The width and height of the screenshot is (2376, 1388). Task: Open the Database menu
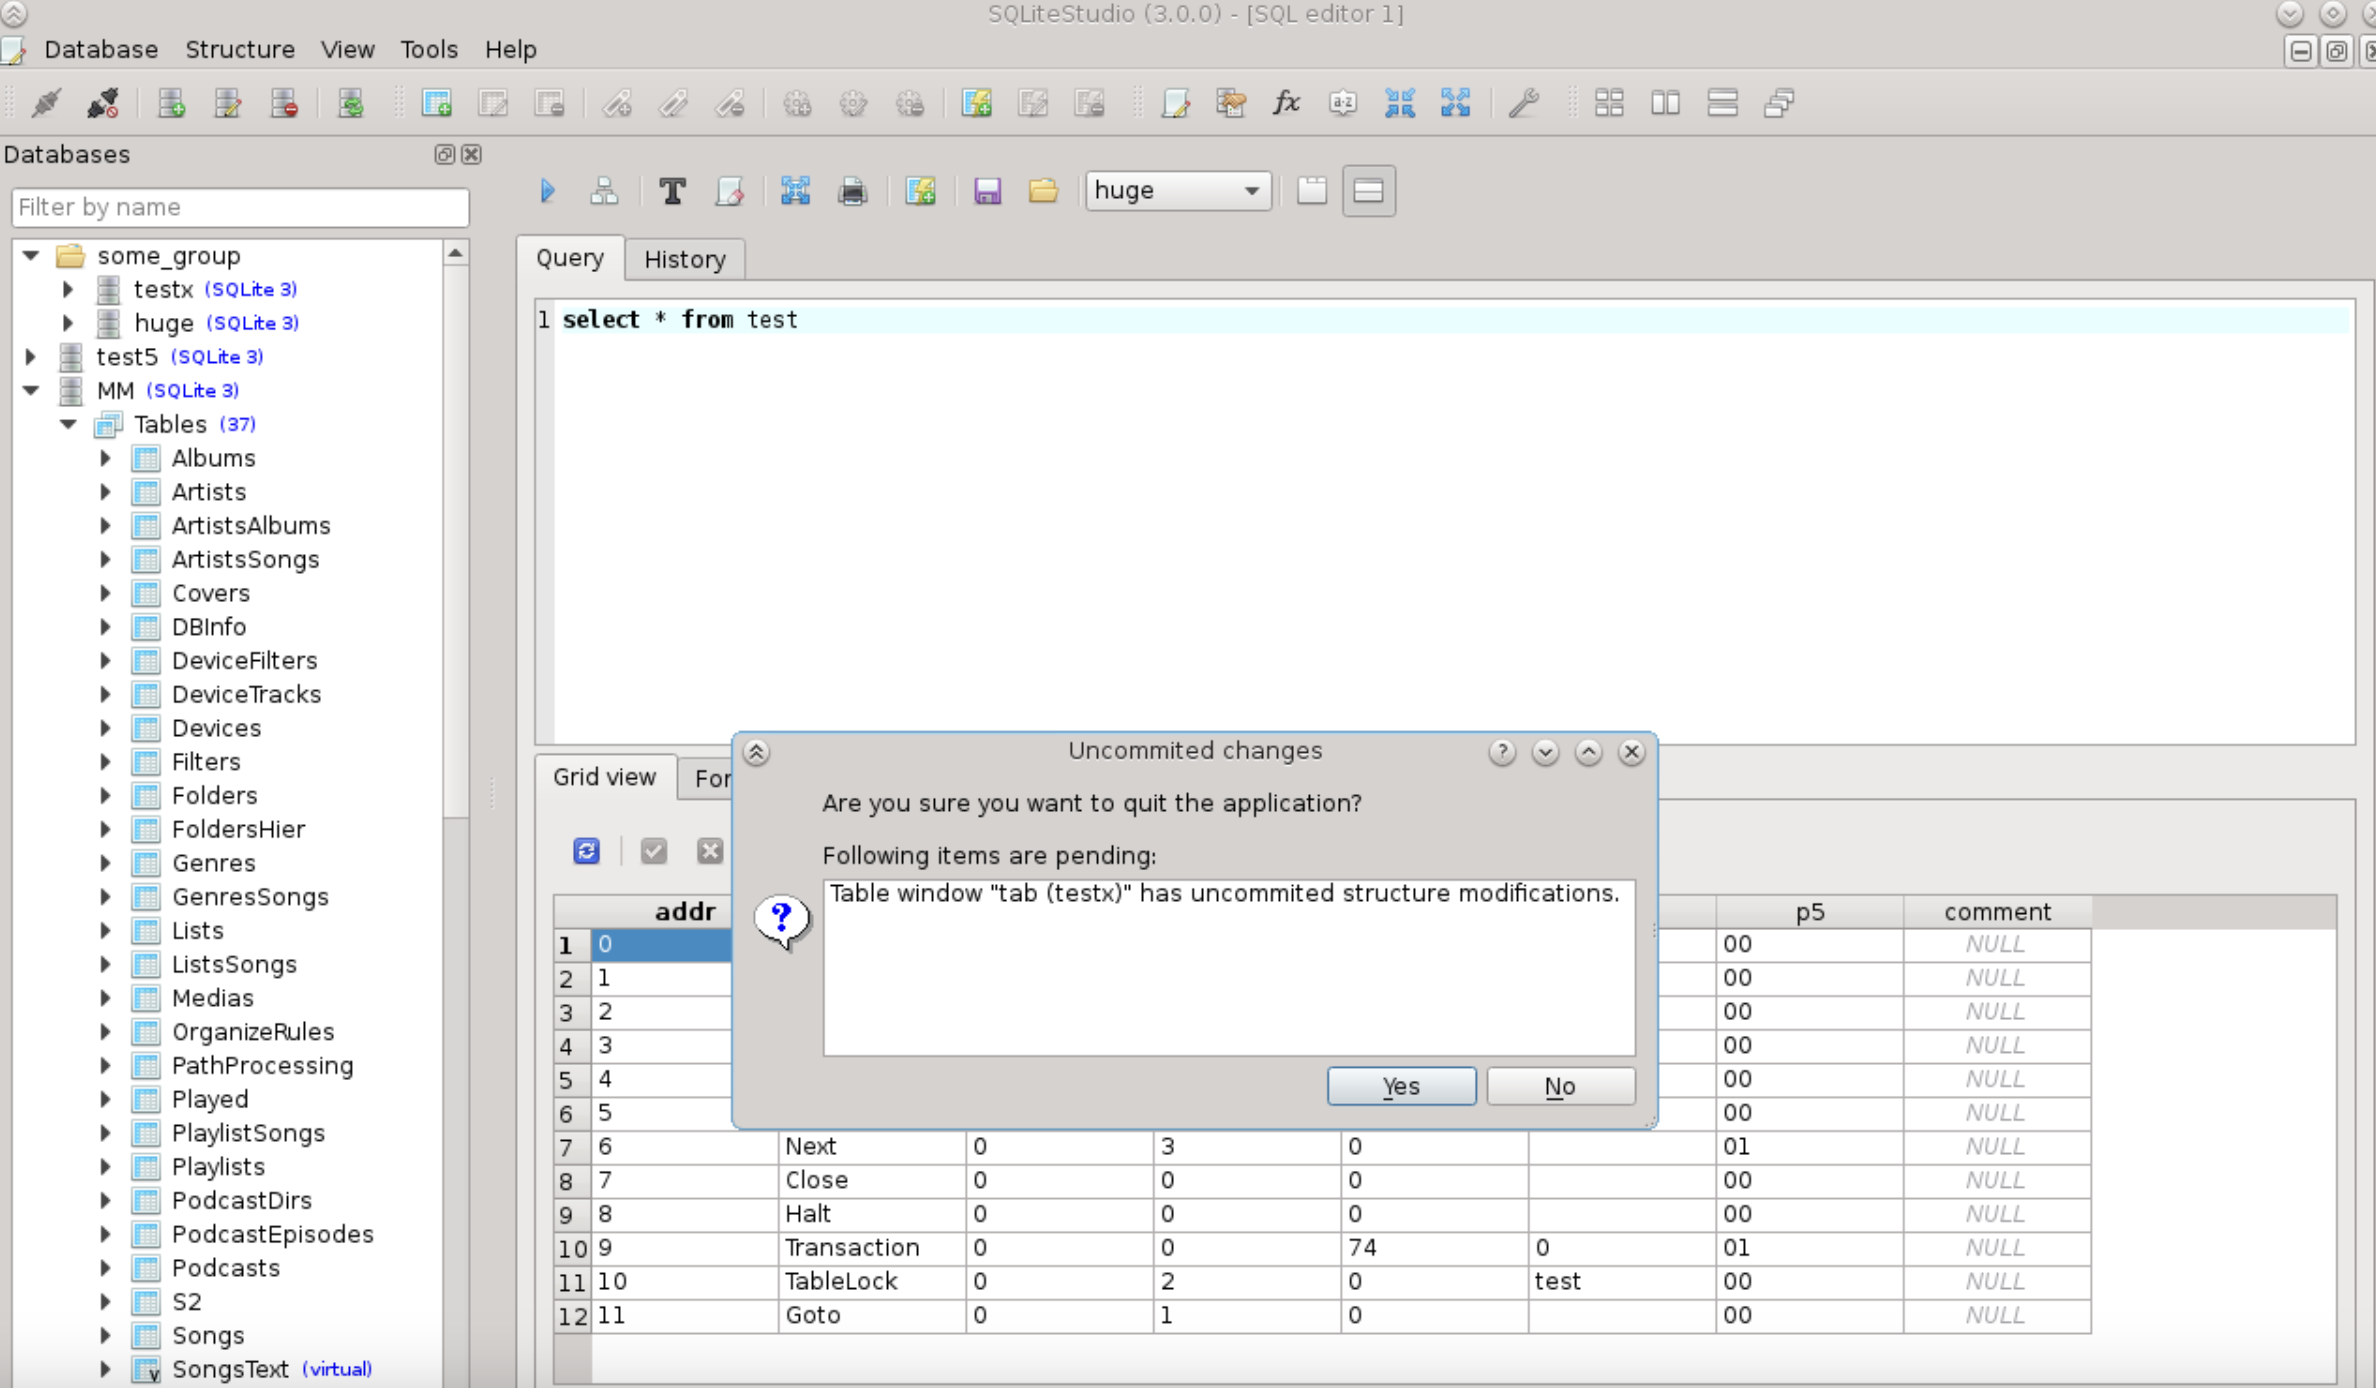point(101,49)
